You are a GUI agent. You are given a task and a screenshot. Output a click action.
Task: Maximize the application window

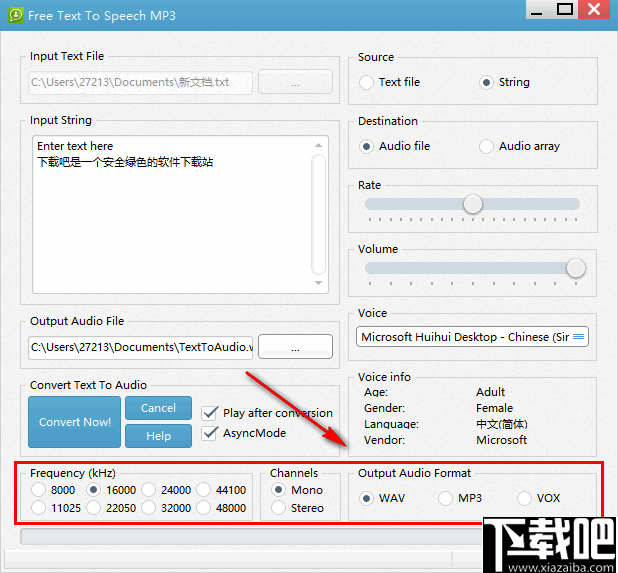pyautogui.click(x=565, y=10)
